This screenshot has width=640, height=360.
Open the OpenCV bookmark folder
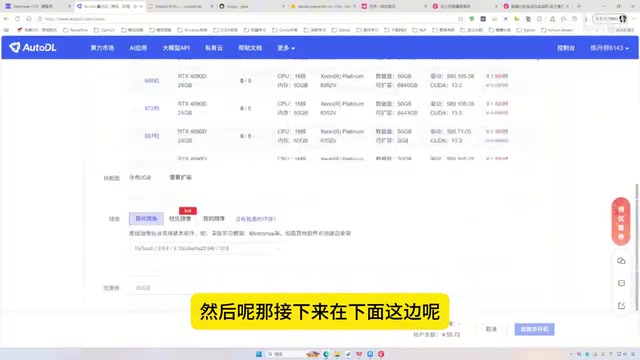click(104, 30)
